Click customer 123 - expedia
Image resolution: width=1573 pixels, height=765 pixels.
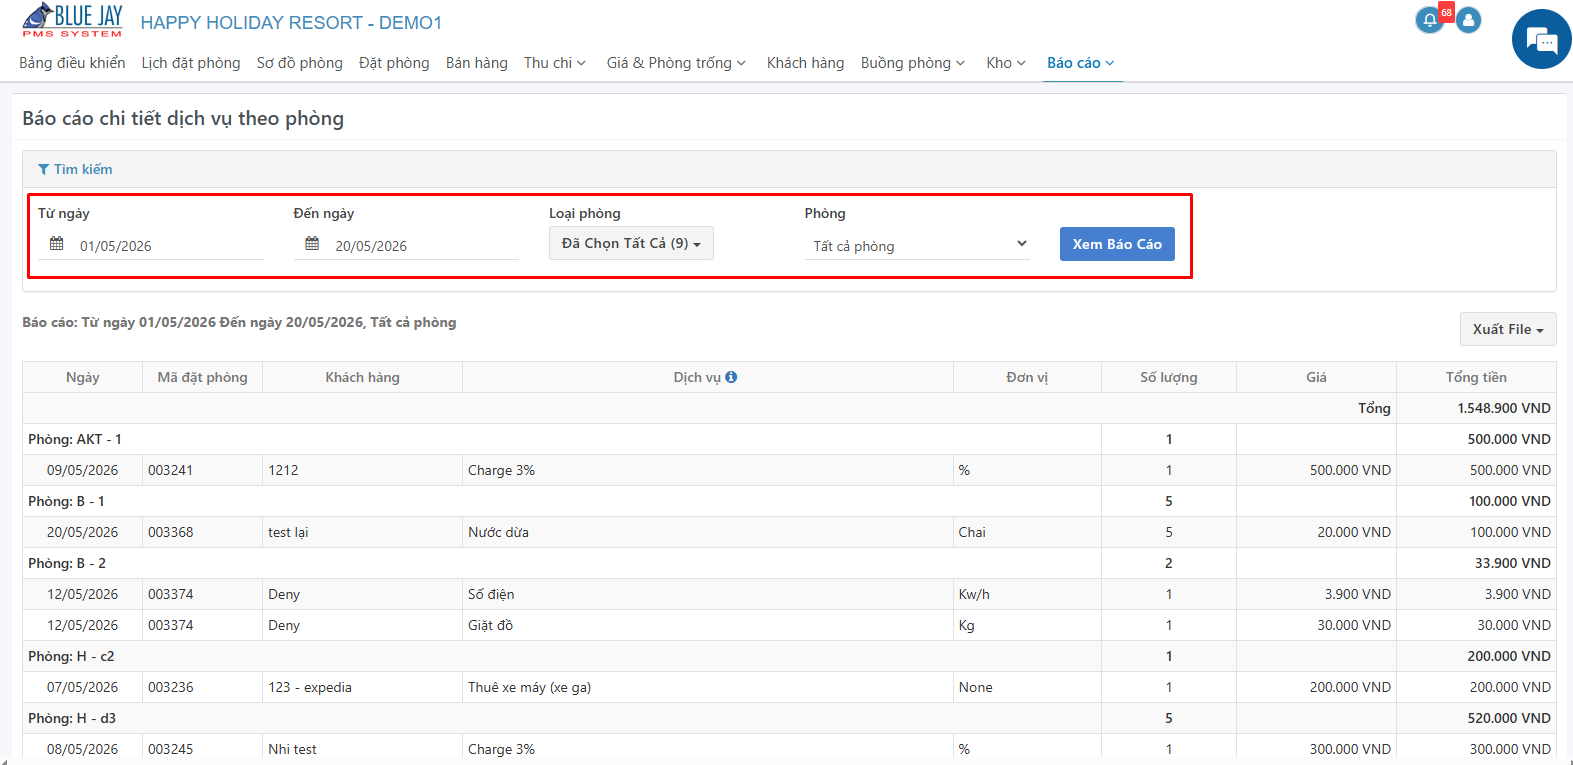pos(310,687)
